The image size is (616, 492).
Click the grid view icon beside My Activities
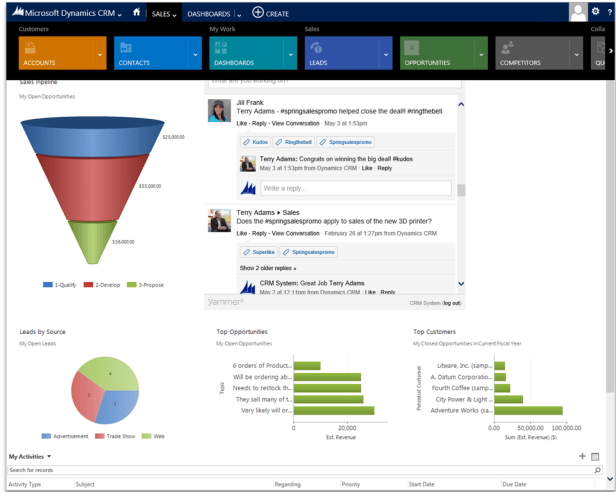click(595, 457)
